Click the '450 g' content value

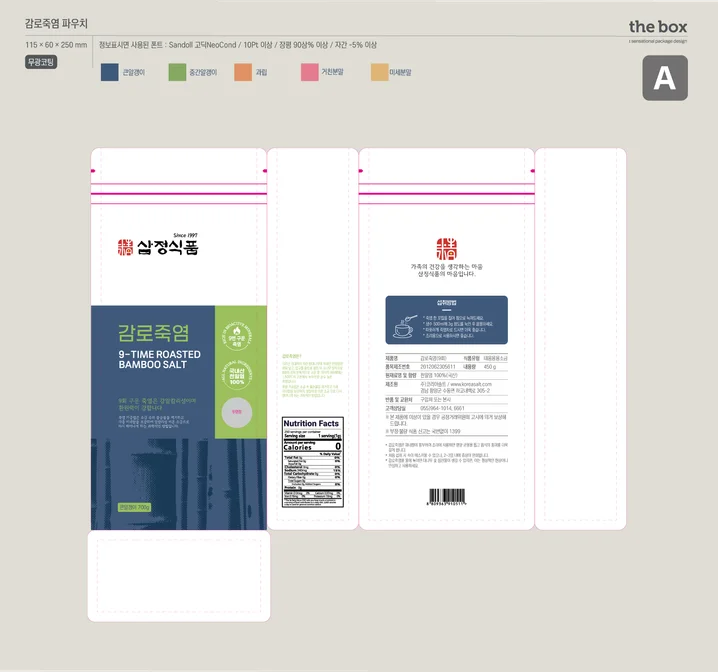pyautogui.click(x=490, y=367)
